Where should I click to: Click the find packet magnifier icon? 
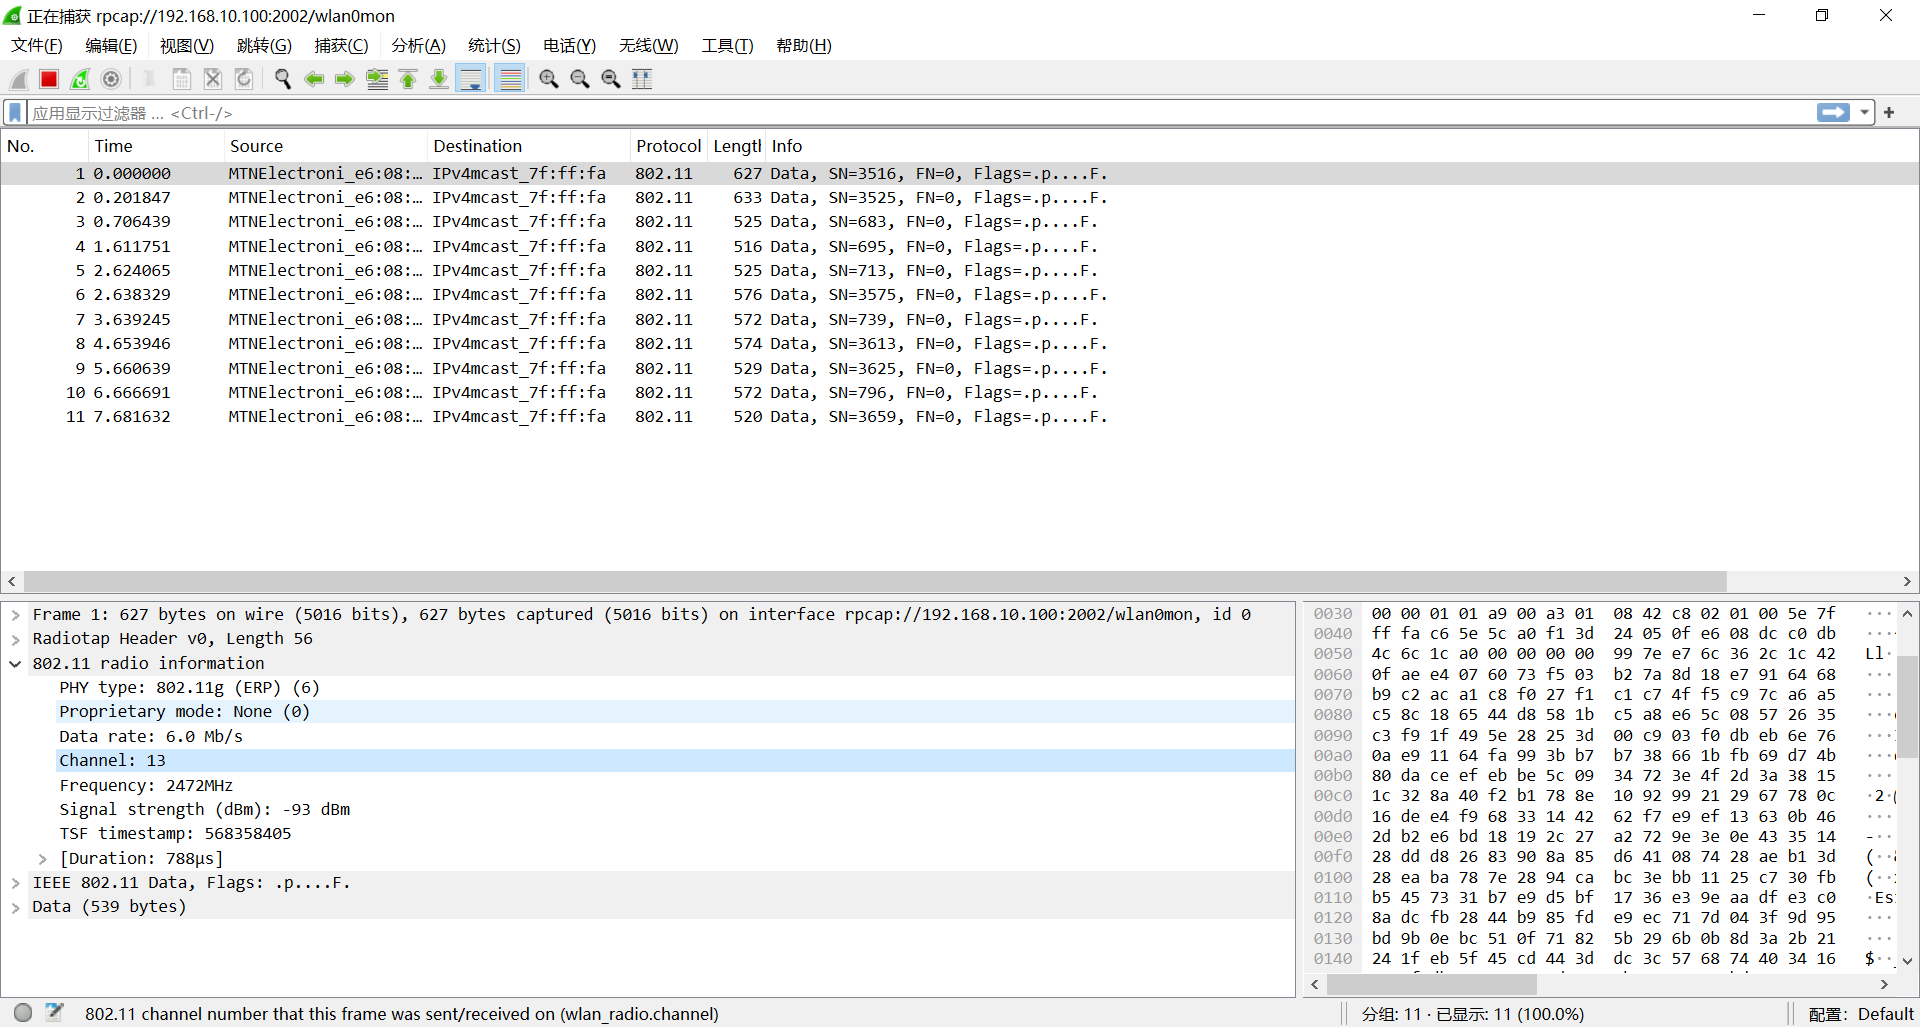[283, 79]
